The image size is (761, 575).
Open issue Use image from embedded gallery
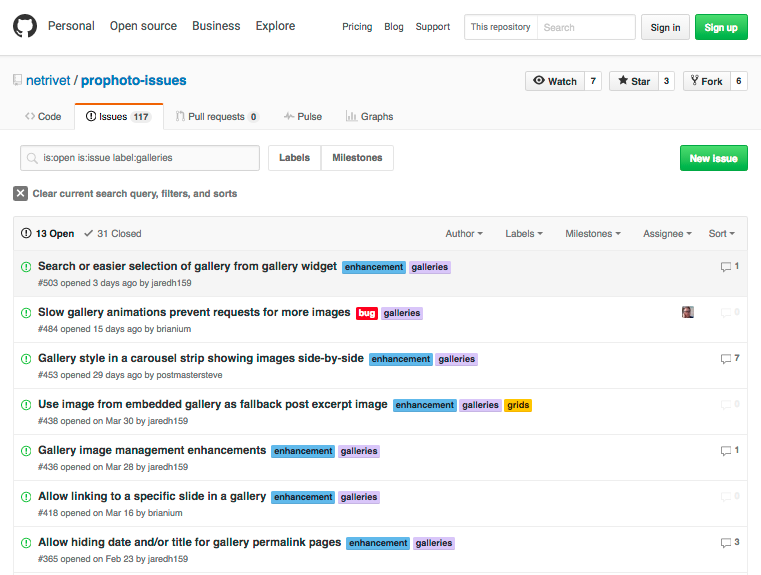213,404
